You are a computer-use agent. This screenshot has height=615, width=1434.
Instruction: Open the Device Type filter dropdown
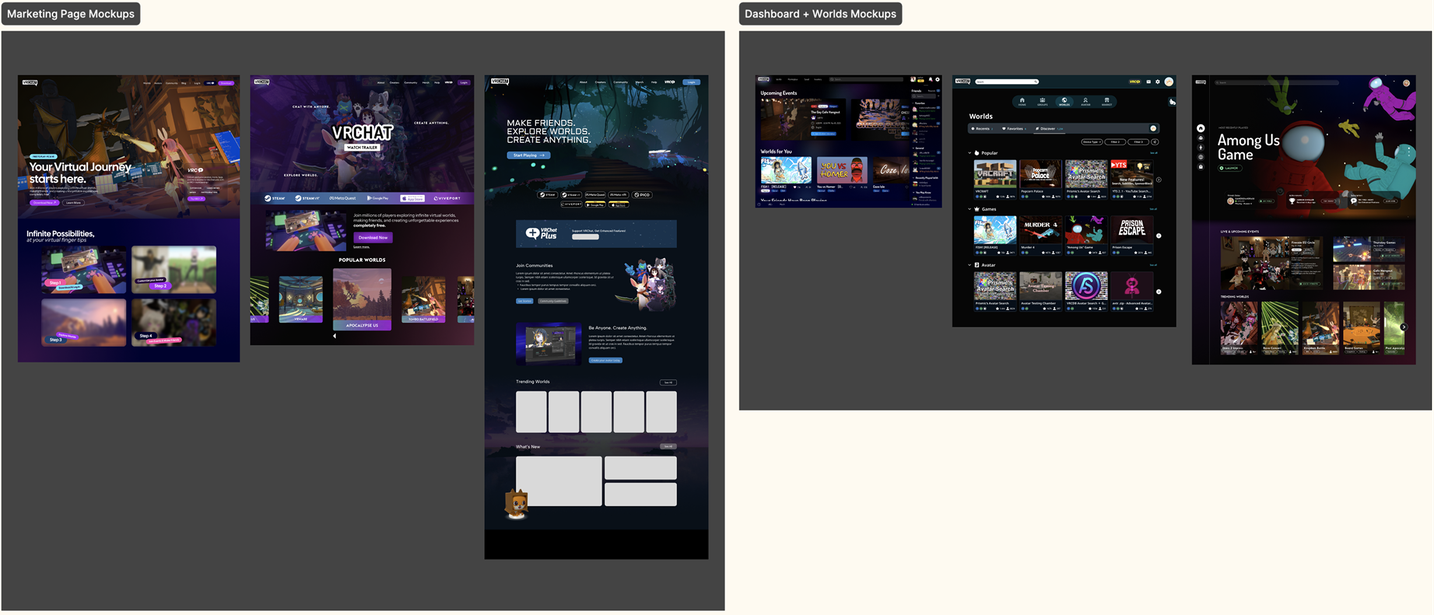[1092, 142]
